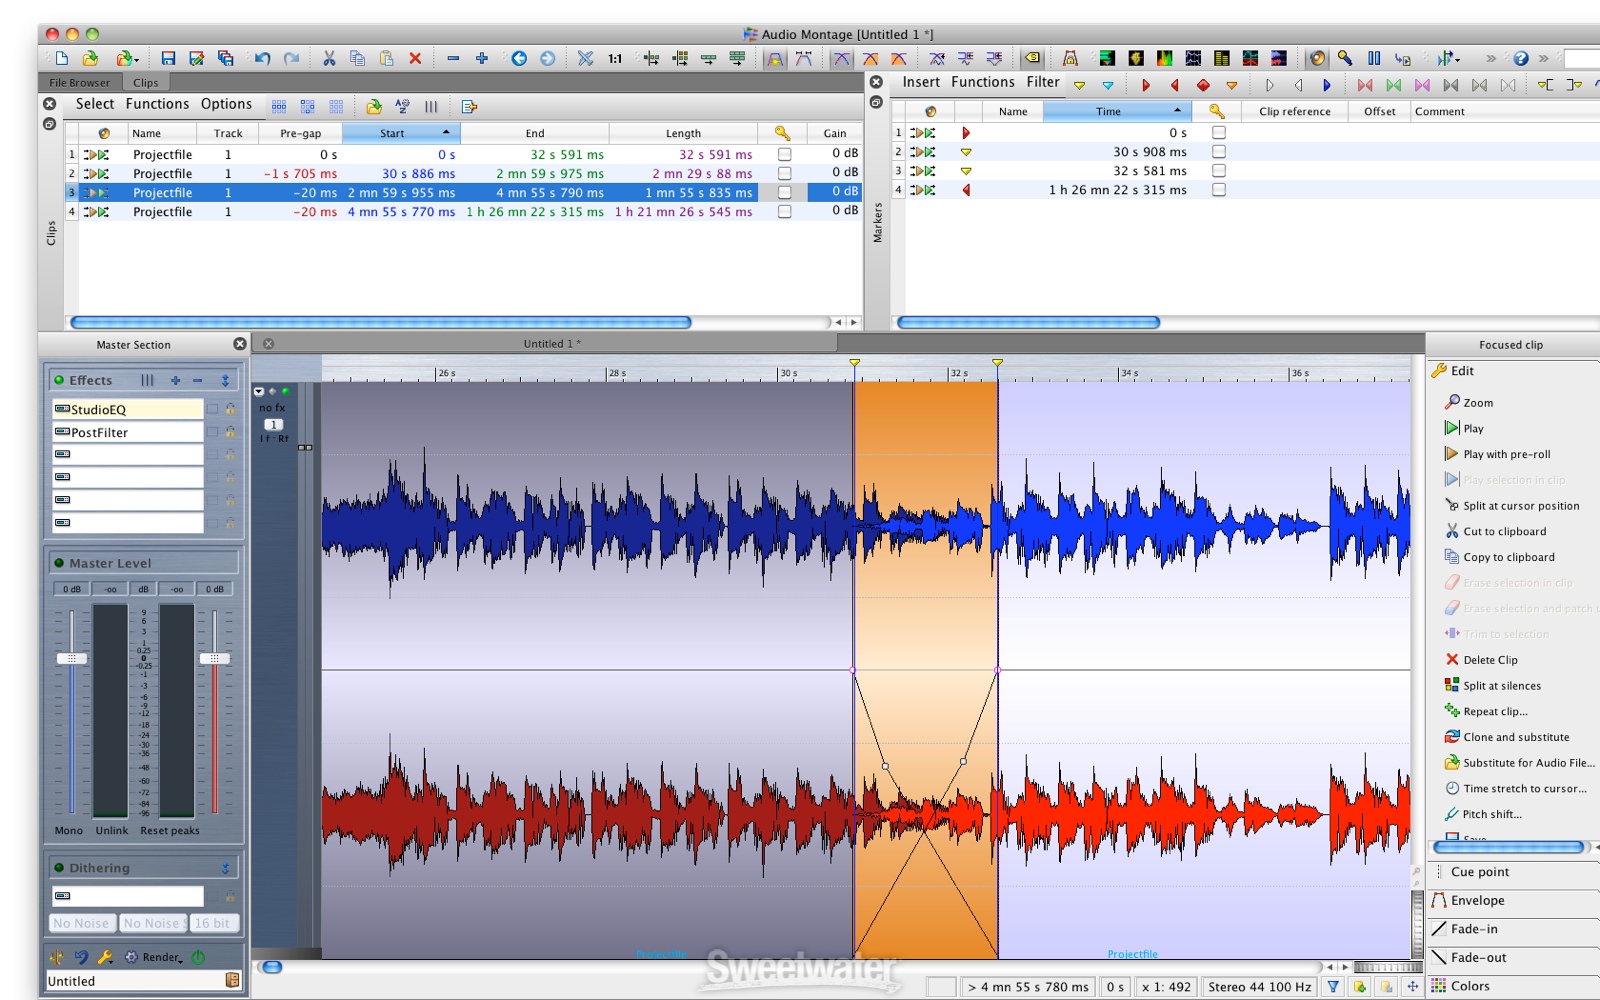The image size is (1600, 1000).
Task: Open the track options dropdown arrow above 'no fx'
Action: pyautogui.click(x=259, y=392)
